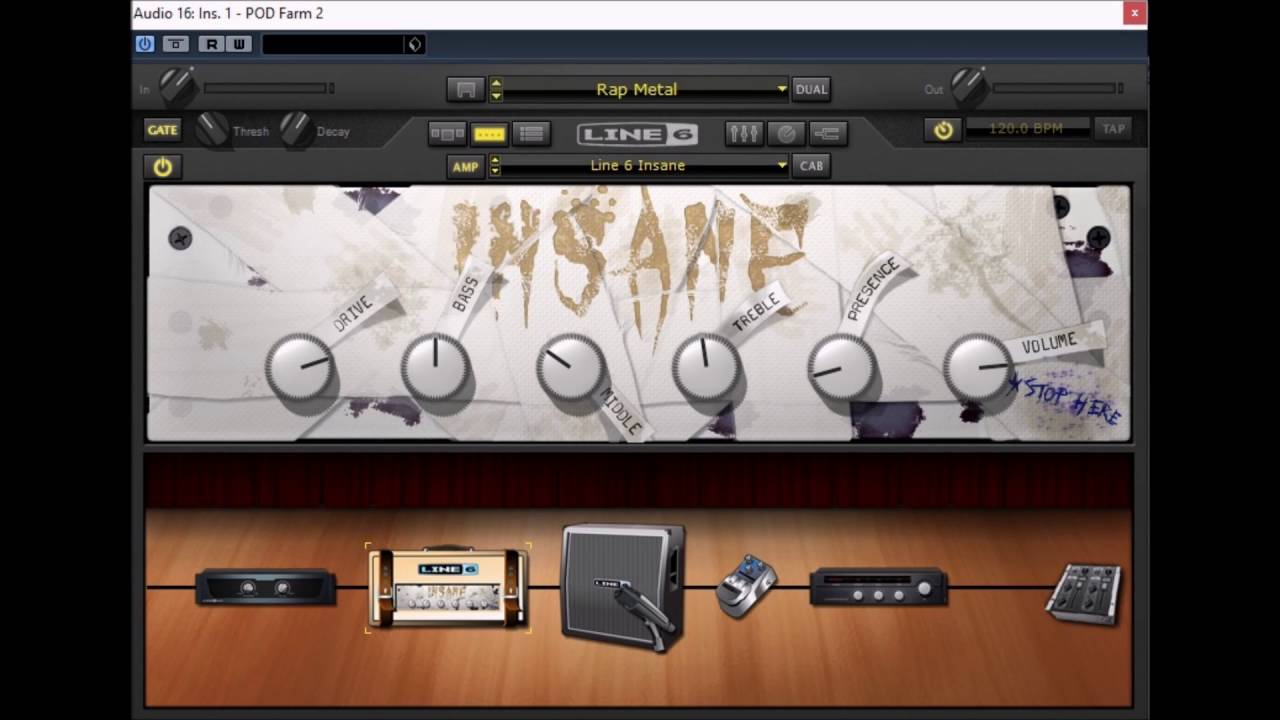Close the POD Farm 2 window
The width and height of the screenshot is (1280, 720).
pos(1134,13)
